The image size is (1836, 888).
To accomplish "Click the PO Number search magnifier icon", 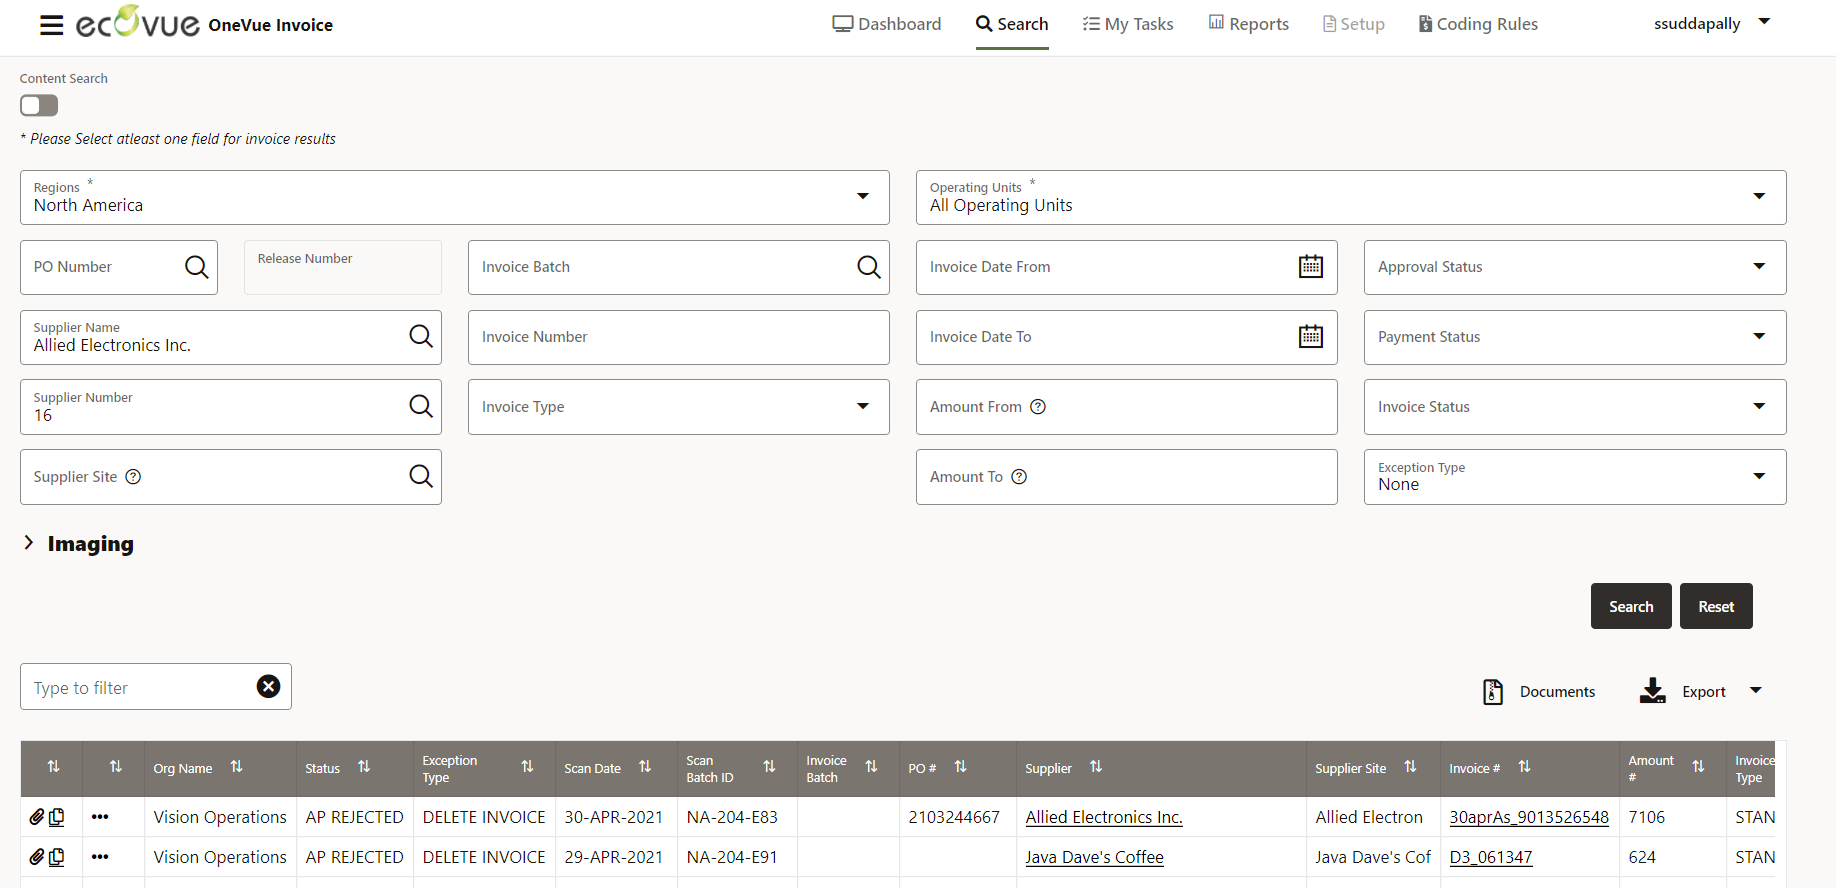I will point(197,267).
